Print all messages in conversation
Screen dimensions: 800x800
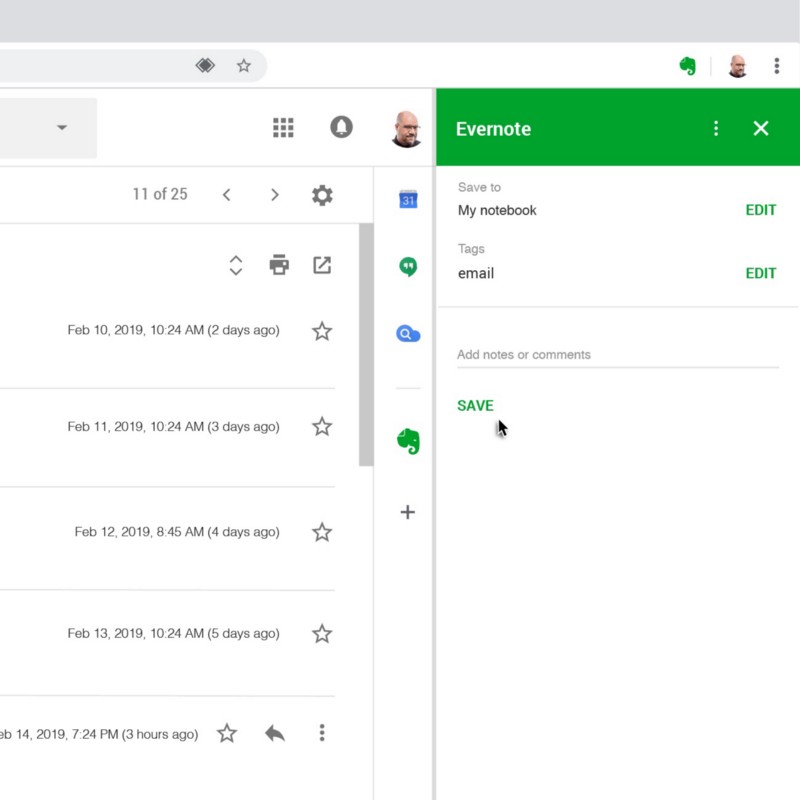coord(279,265)
